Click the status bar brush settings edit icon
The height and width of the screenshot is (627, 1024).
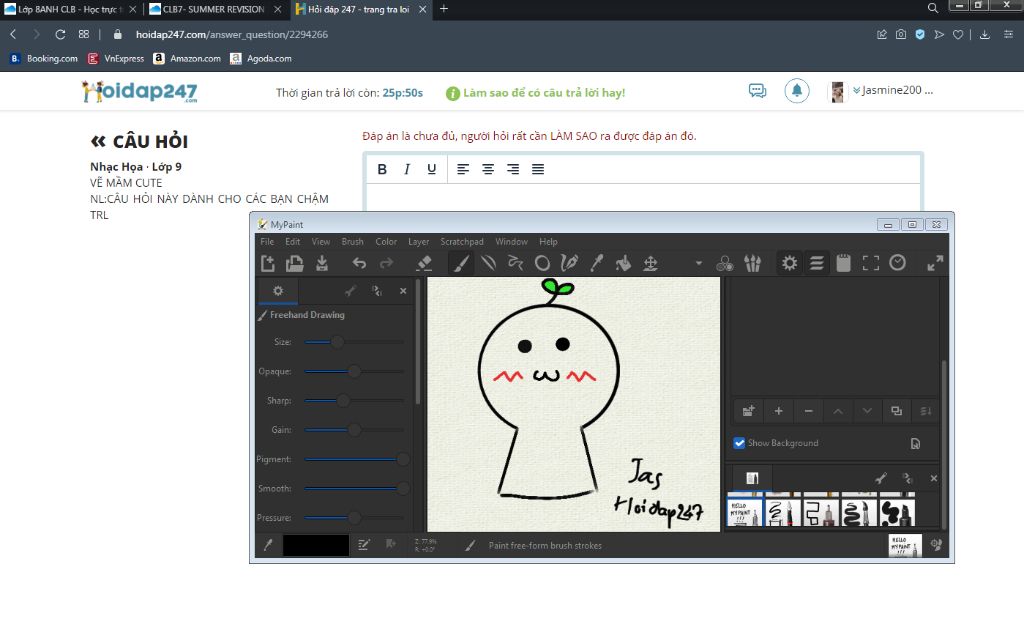(x=364, y=545)
